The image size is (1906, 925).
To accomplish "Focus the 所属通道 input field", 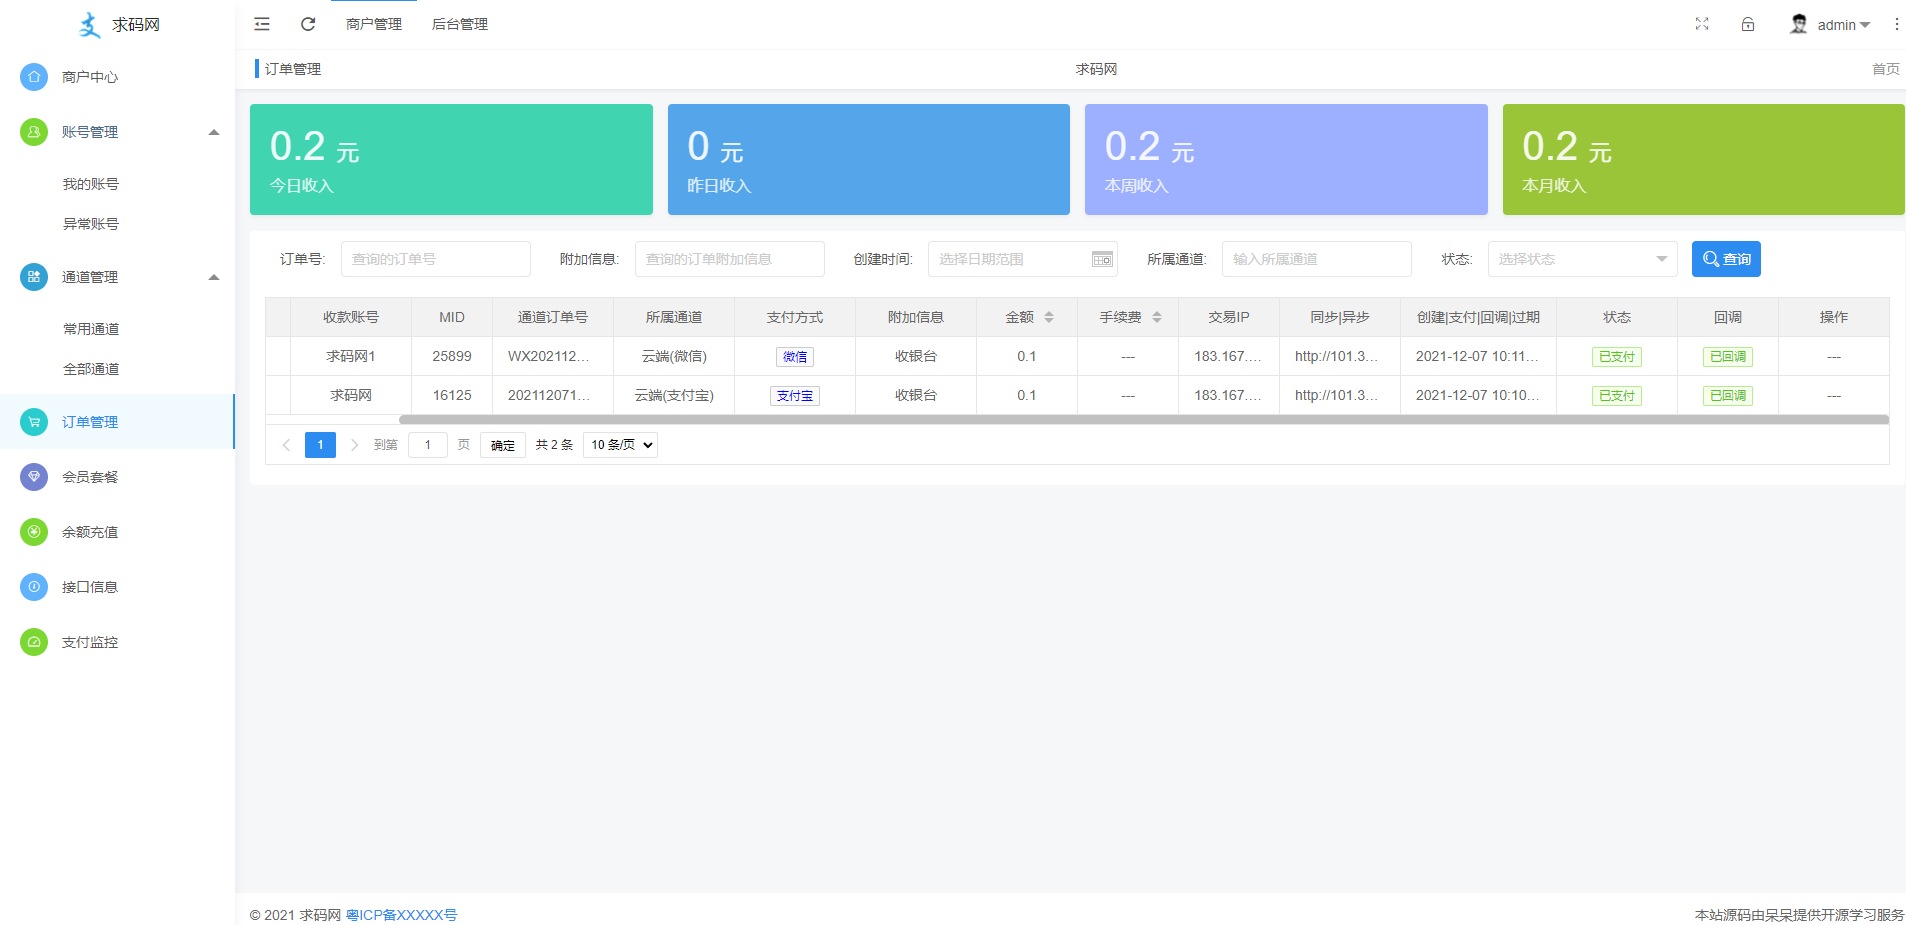I will pos(1317,259).
